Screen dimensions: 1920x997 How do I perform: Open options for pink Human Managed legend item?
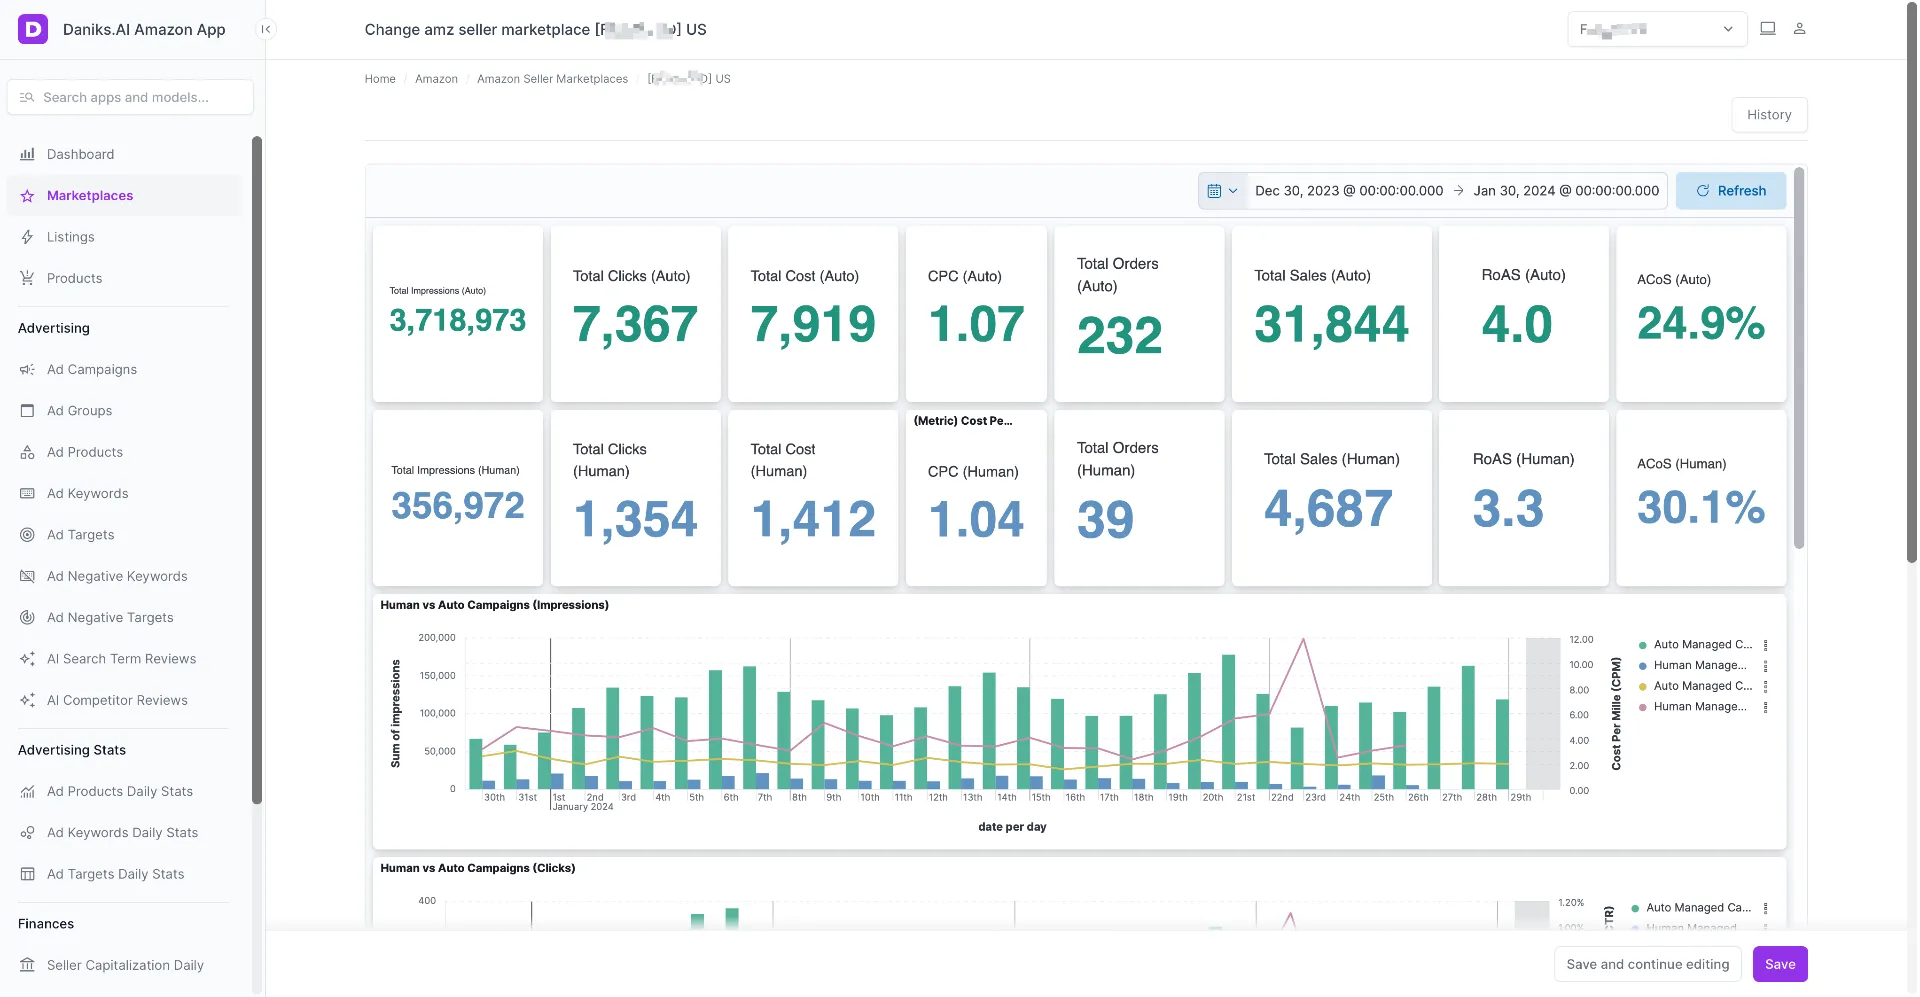click(1765, 707)
